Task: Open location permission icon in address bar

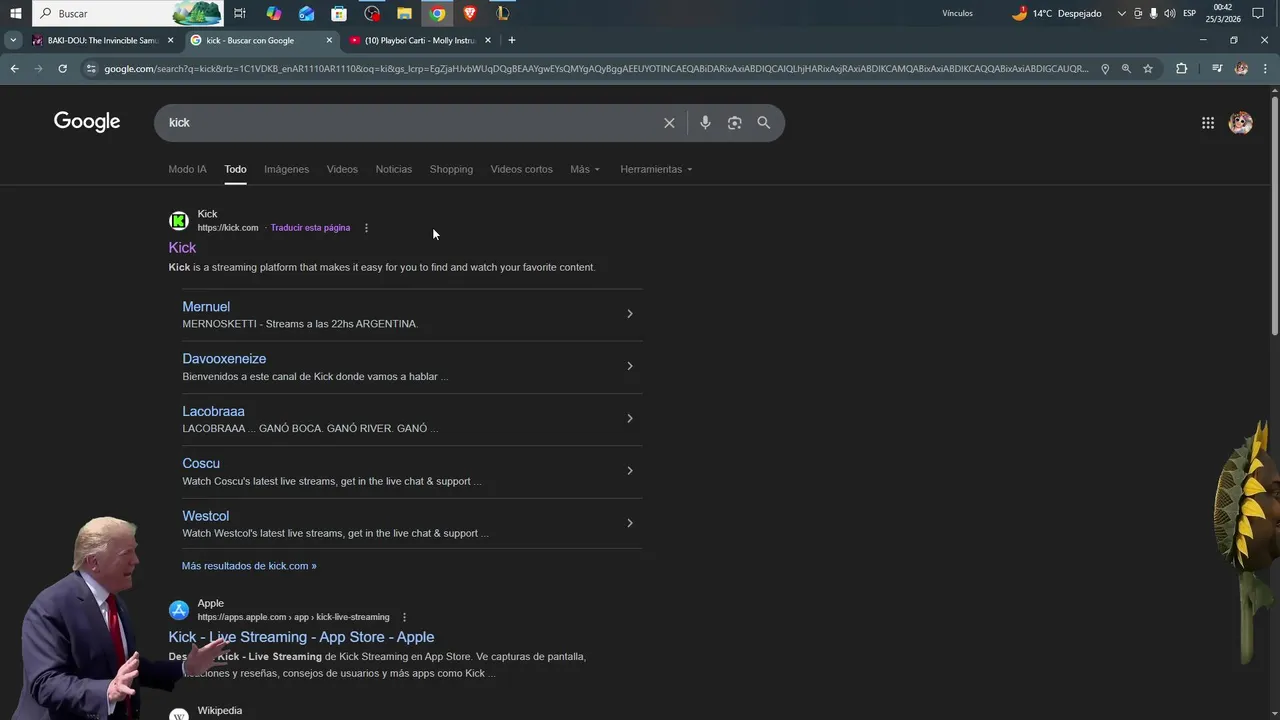Action: pyautogui.click(x=1105, y=69)
